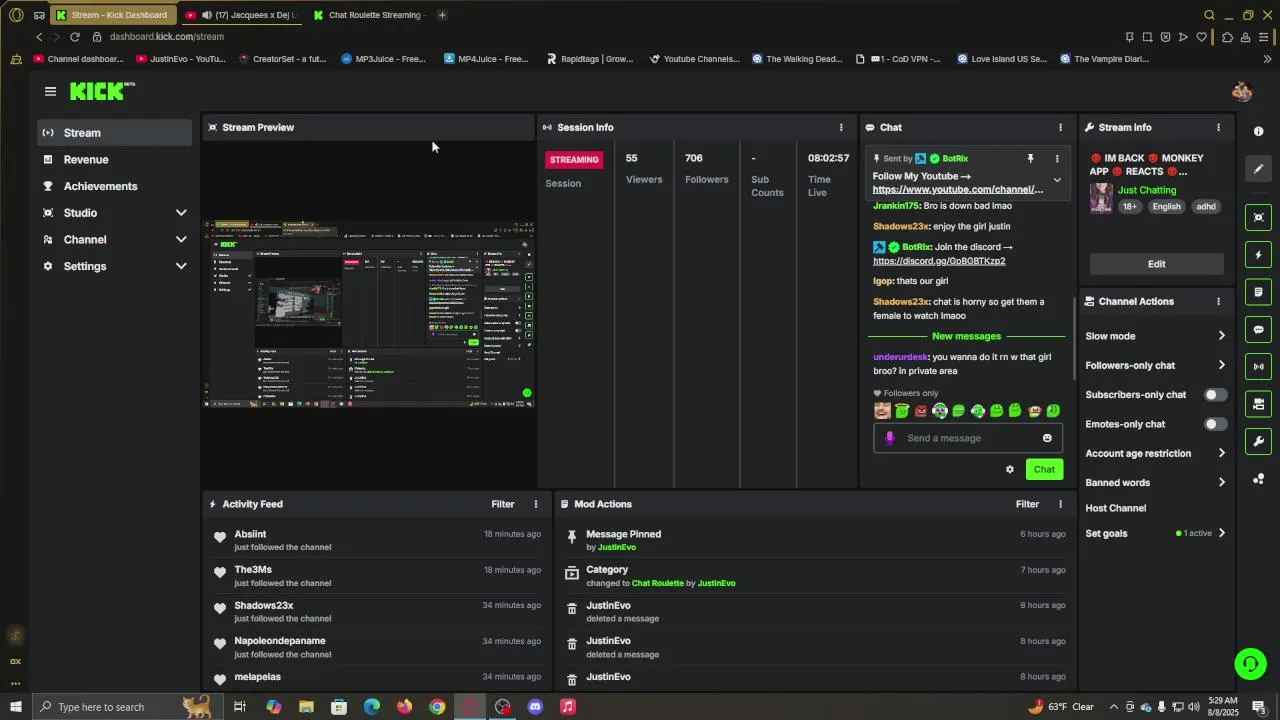
Task: Open Slow mode options
Action: coord(1155,336)
